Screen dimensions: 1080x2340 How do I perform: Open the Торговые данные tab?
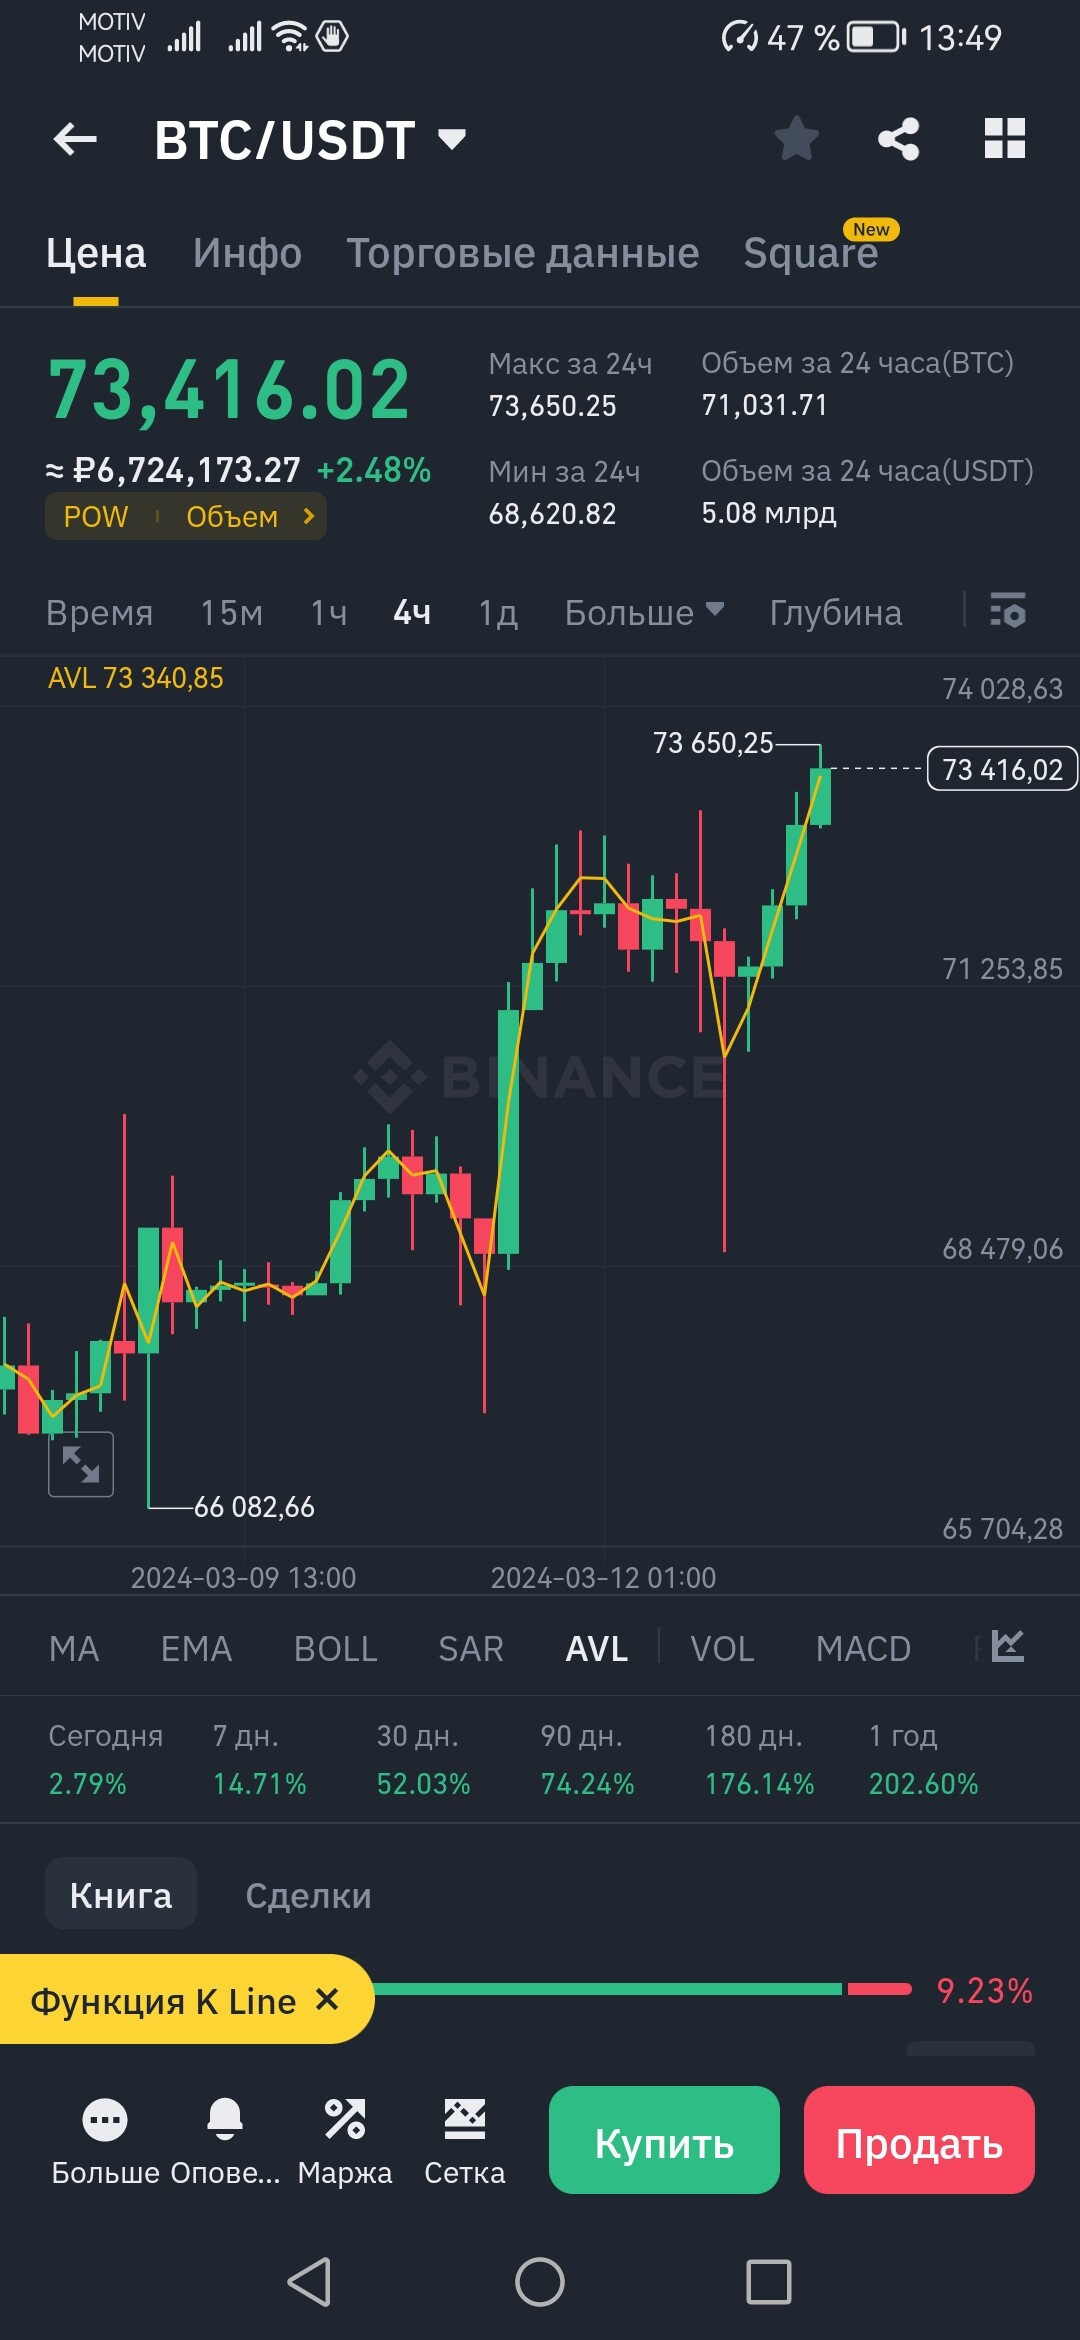522,253
